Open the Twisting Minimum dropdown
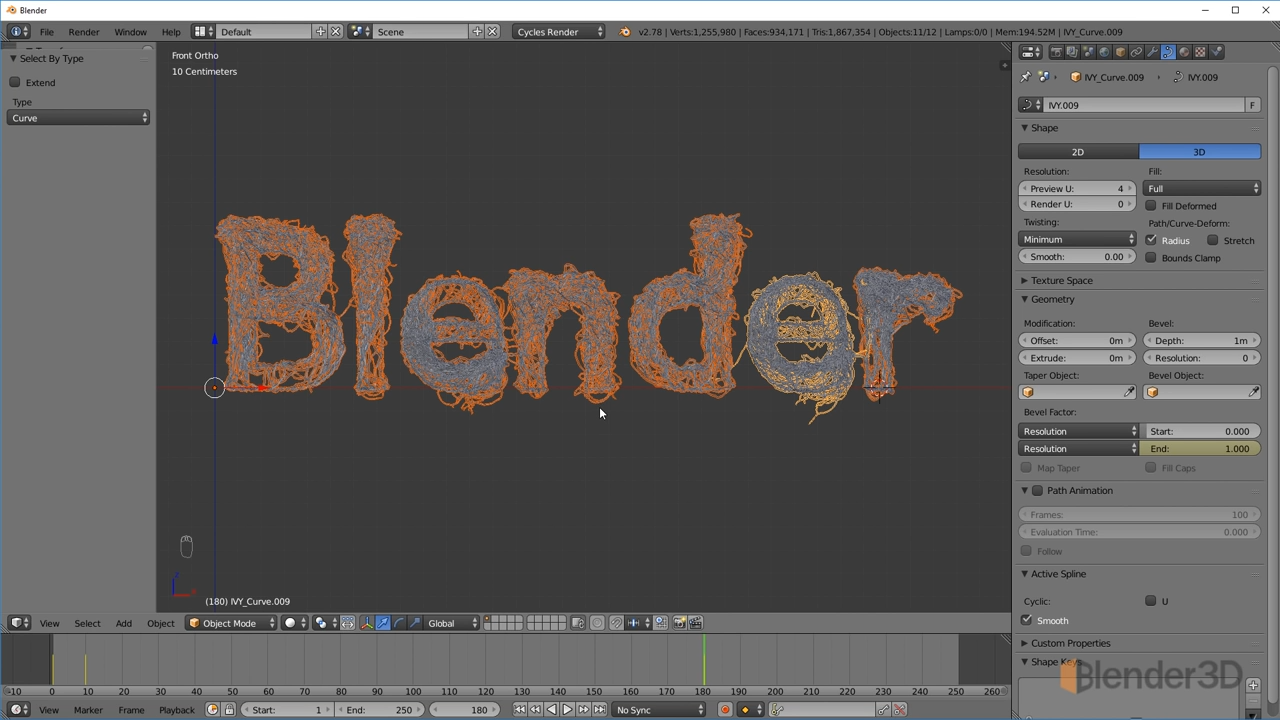Screen dimensions: 1280x720 point(1078,239)
